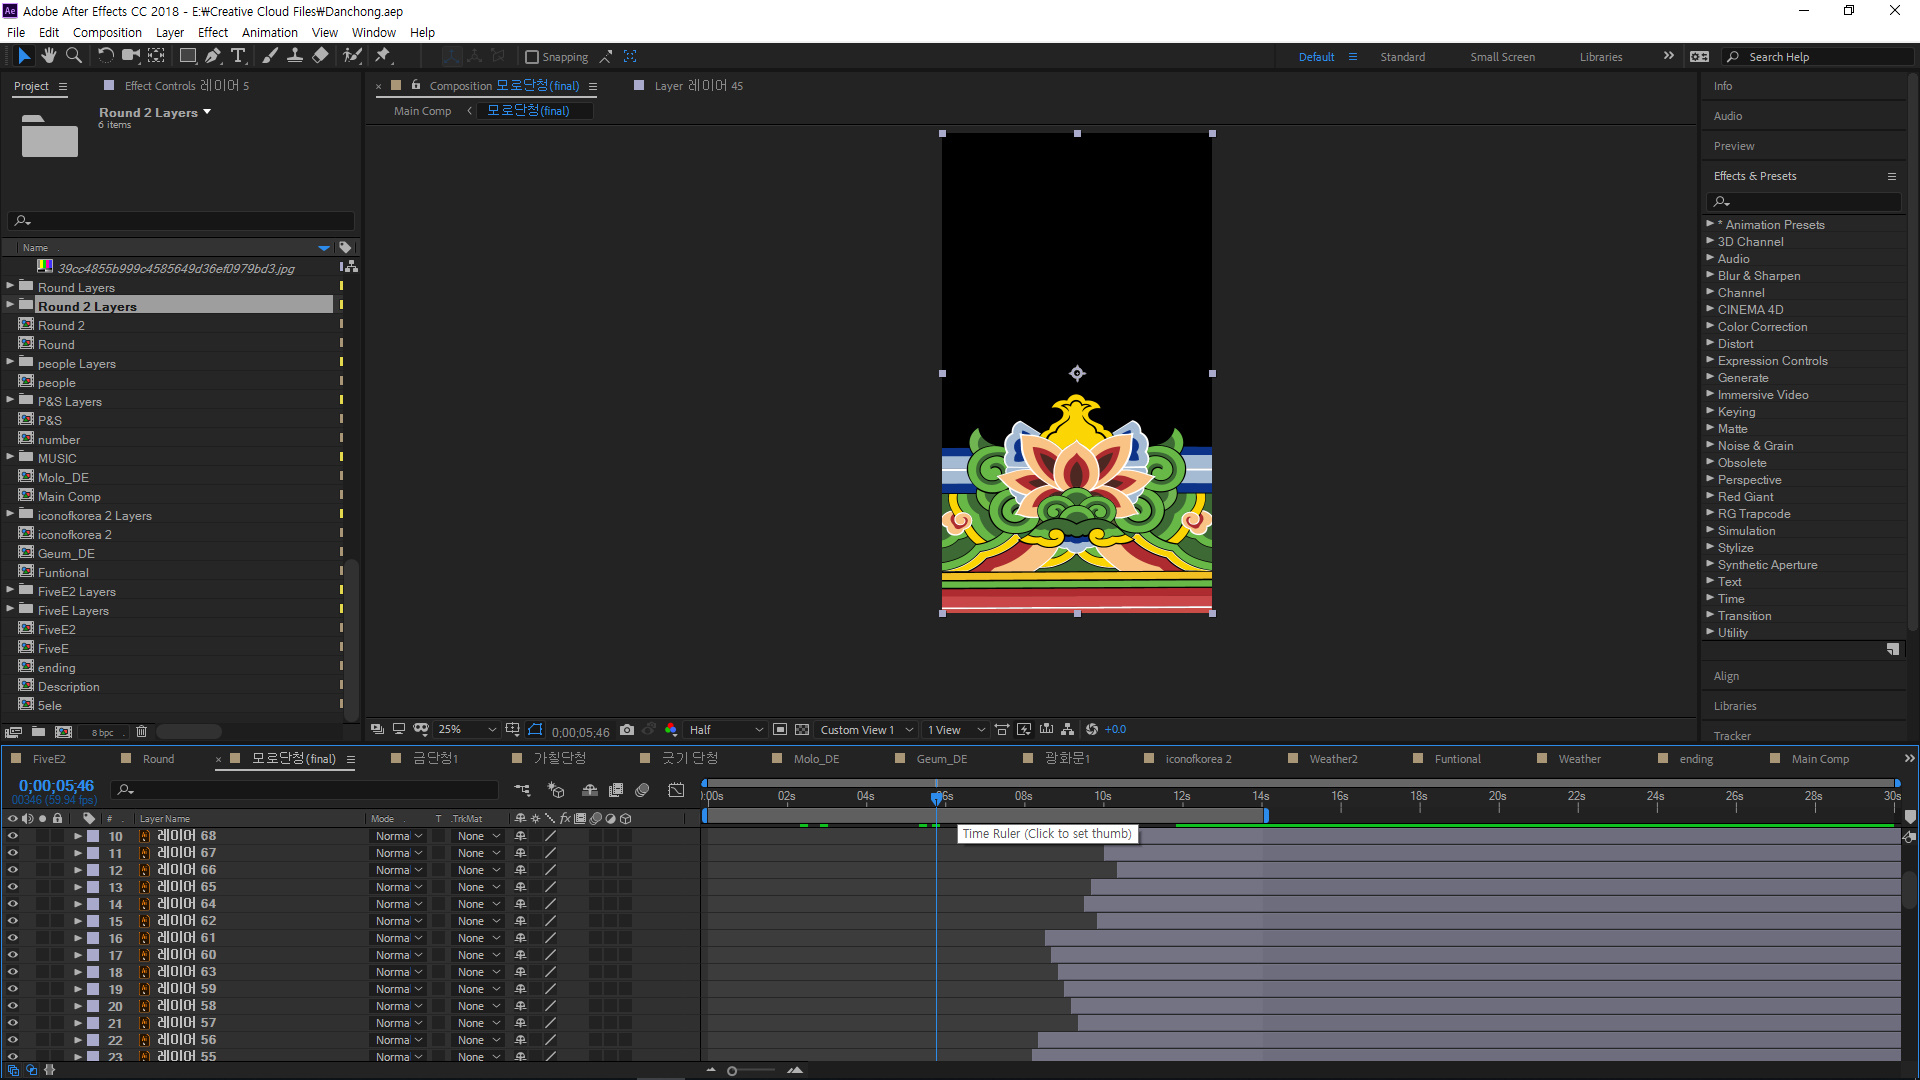This screenshot has width=1920, height=1080.
Task: Select the Hand tool
Action: click(x=48, y=56)
